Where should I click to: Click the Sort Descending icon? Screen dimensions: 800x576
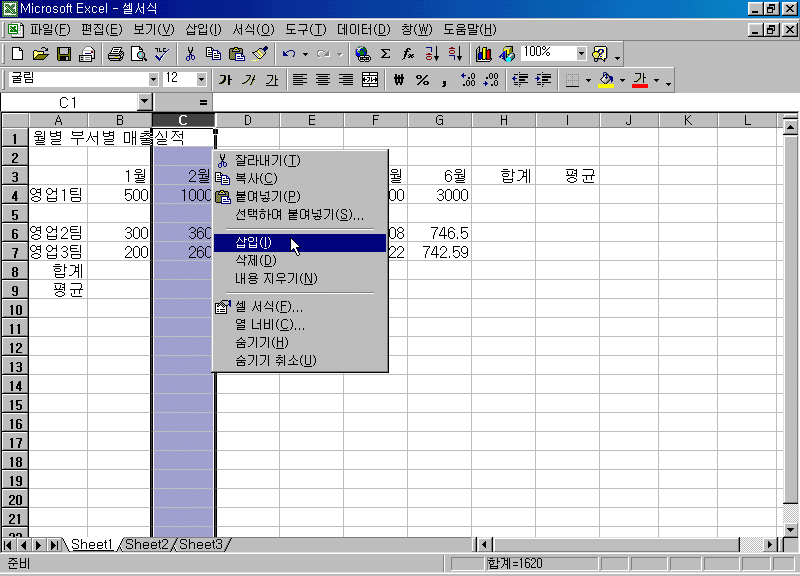(x=455, y=54)
